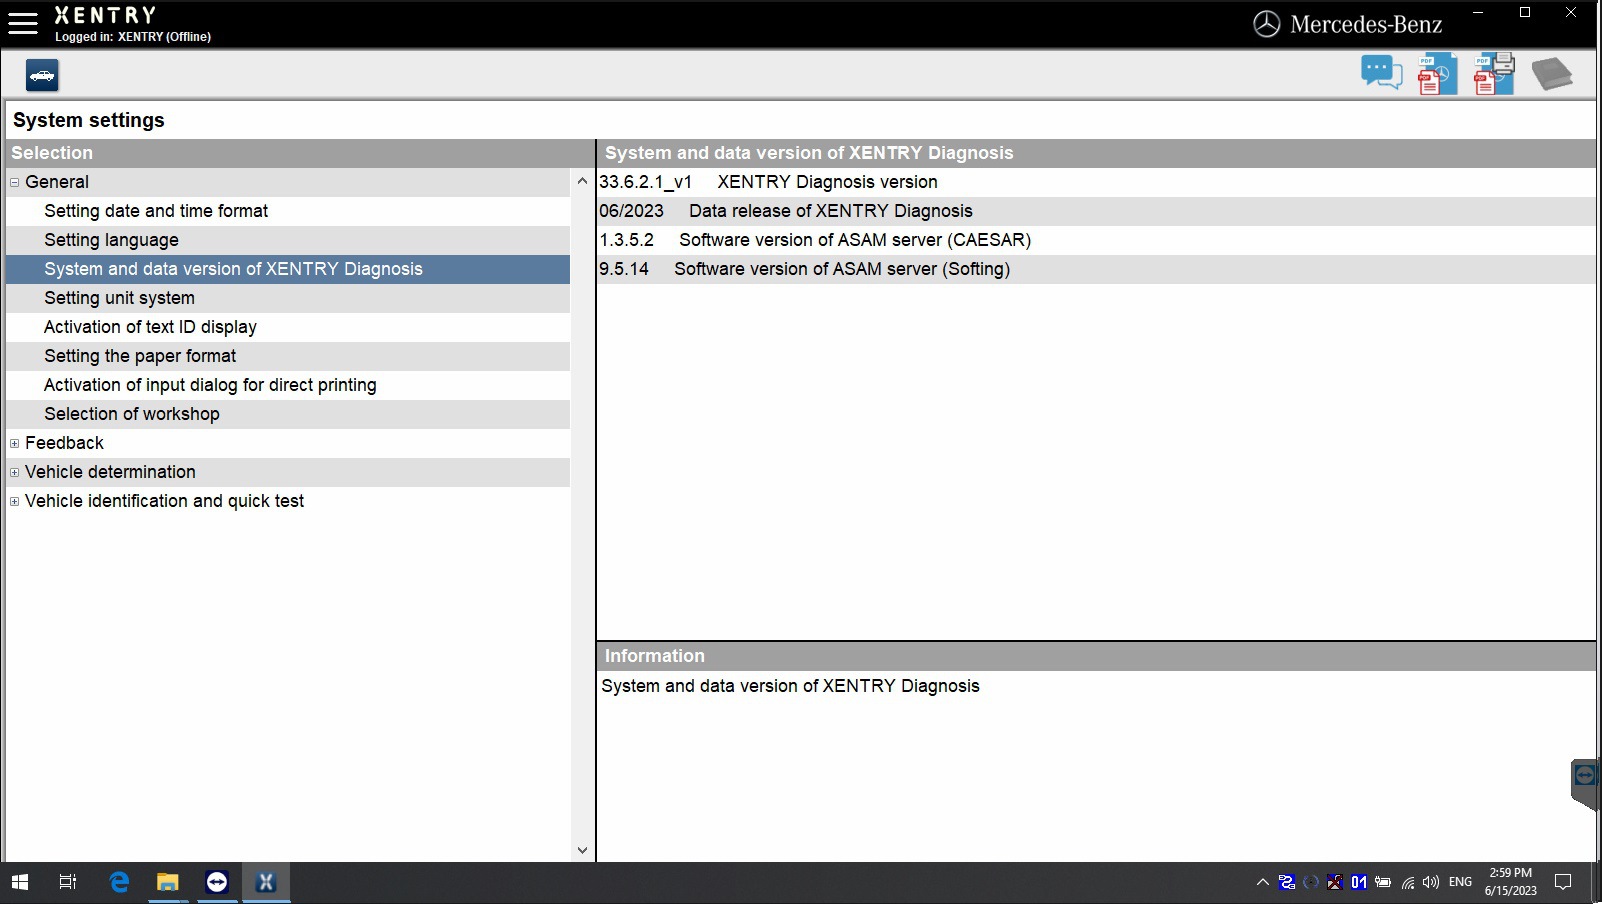This screenshot has height=904, width=1602.
Task: Click the crossed-out tray icon
Action: (1335, 882)
